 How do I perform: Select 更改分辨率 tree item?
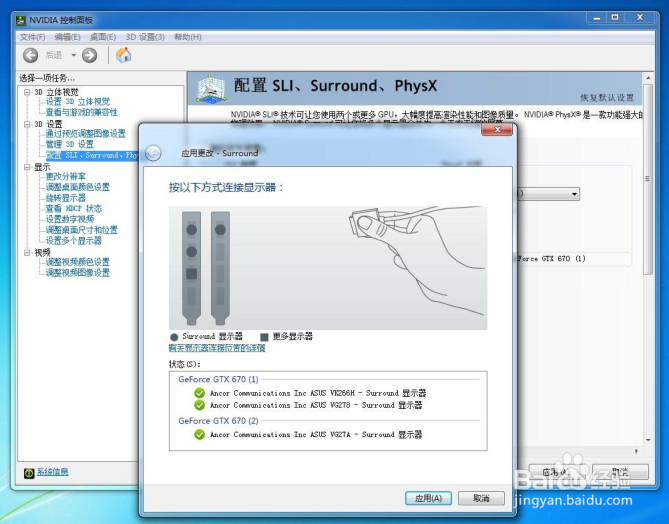[x=66, y=176]
